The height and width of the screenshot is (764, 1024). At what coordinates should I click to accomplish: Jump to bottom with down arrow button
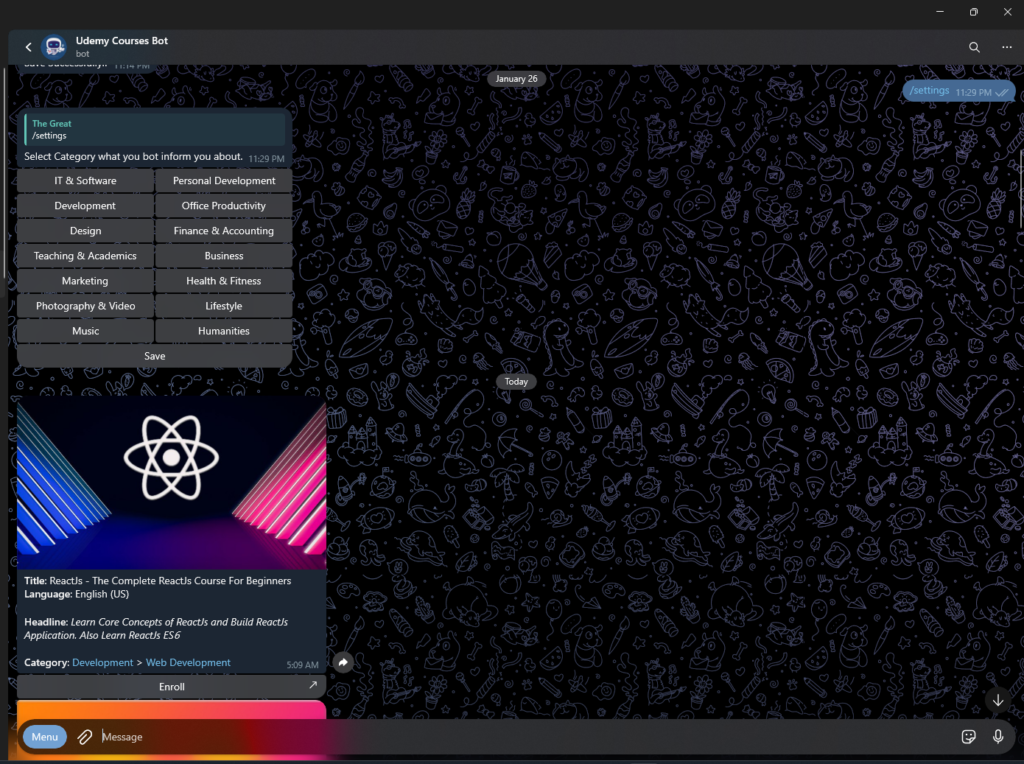997,700
